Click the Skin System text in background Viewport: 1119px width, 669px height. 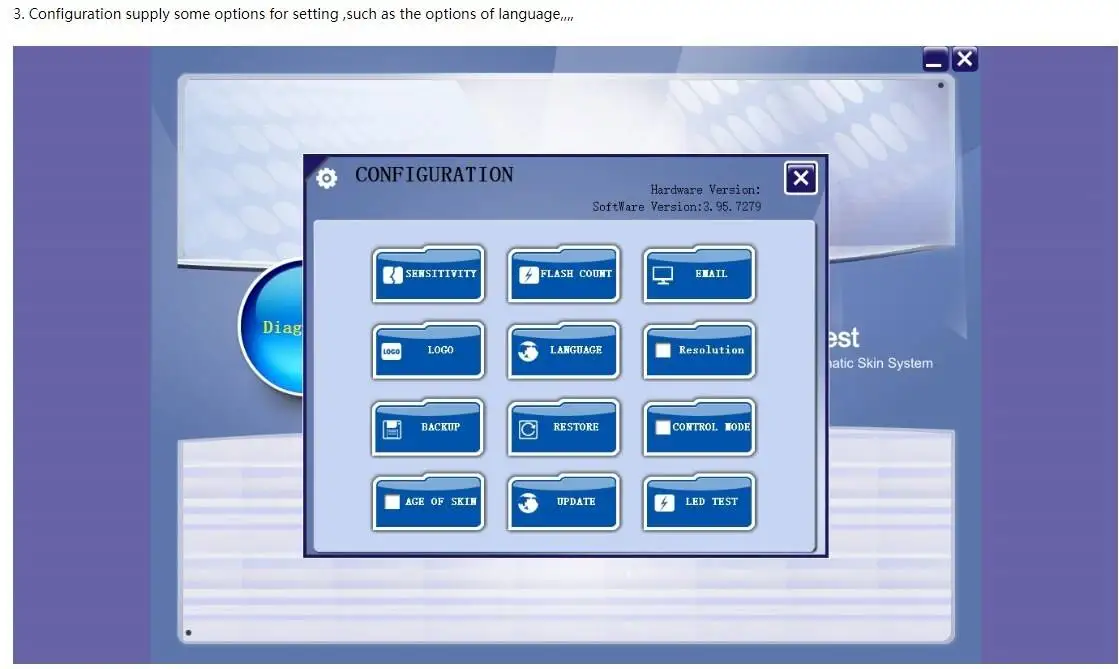[x=895, y=363]
